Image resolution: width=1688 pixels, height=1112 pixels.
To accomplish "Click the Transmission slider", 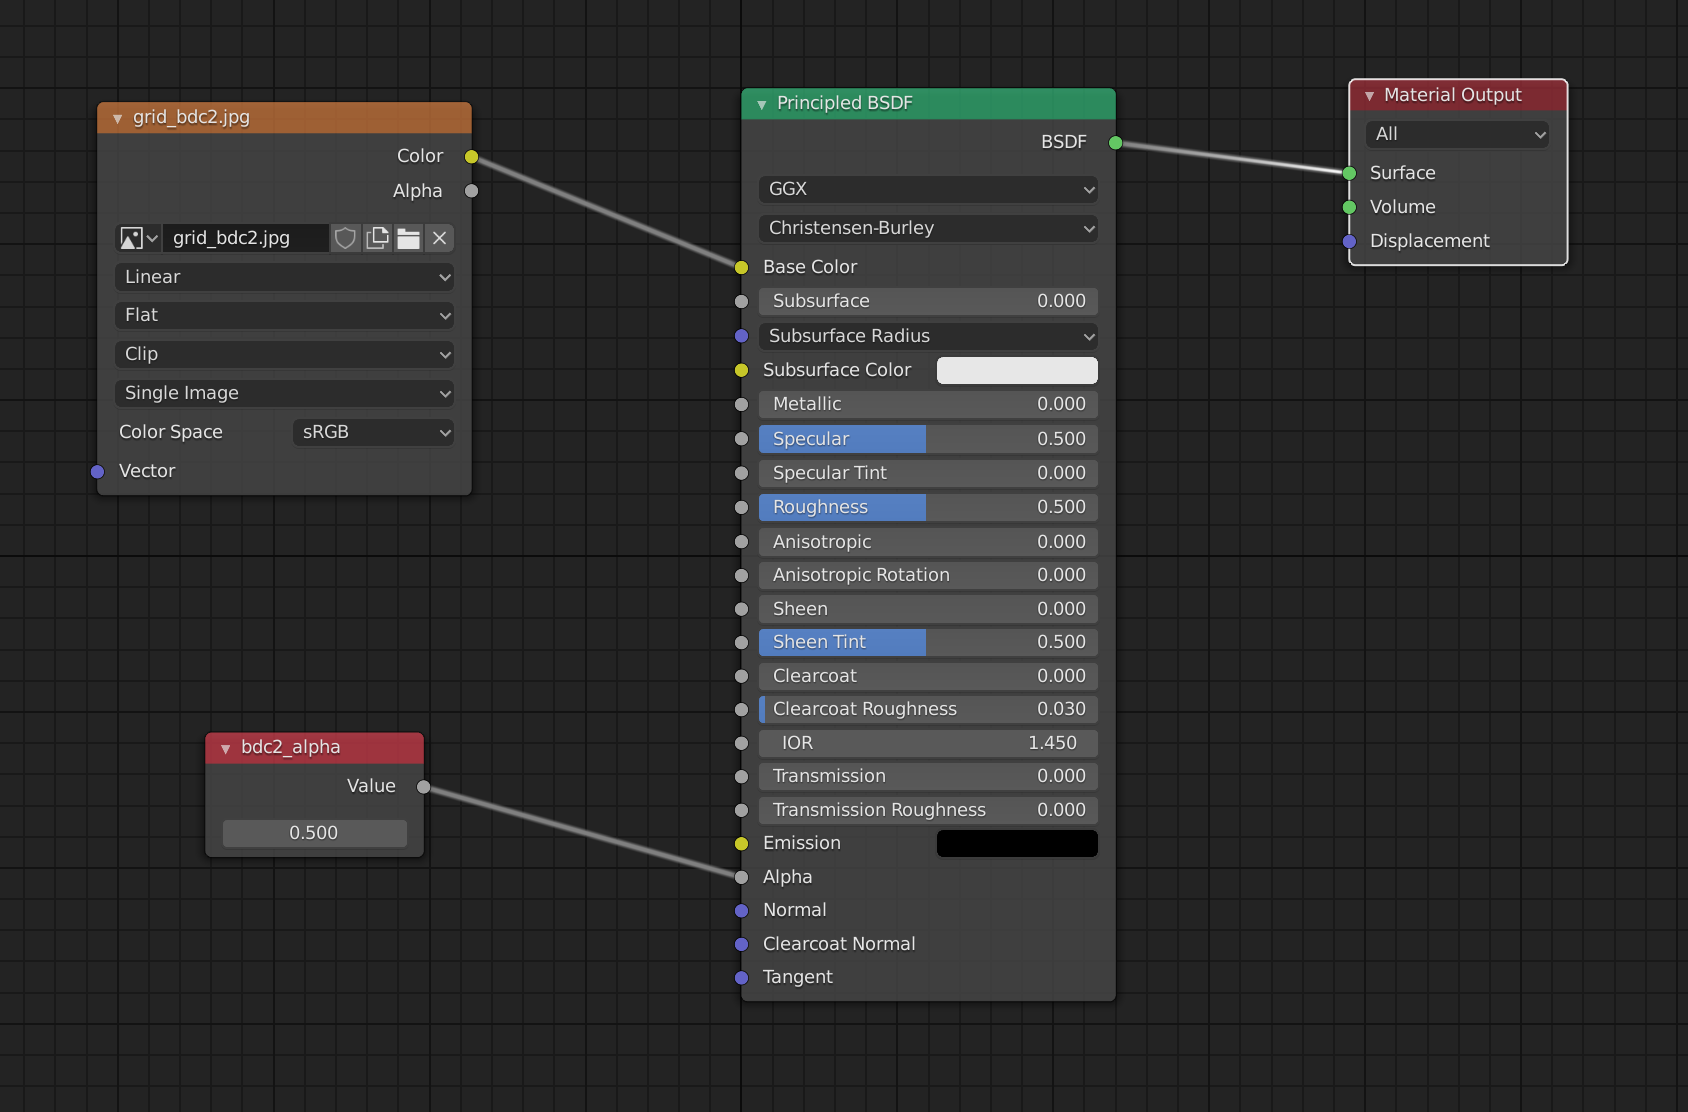I will tap(928, 776).
